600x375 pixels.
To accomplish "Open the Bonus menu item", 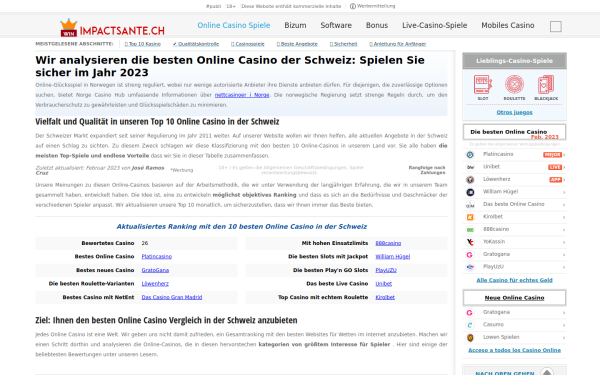I will pyautogui.click(x=377, y=25).
